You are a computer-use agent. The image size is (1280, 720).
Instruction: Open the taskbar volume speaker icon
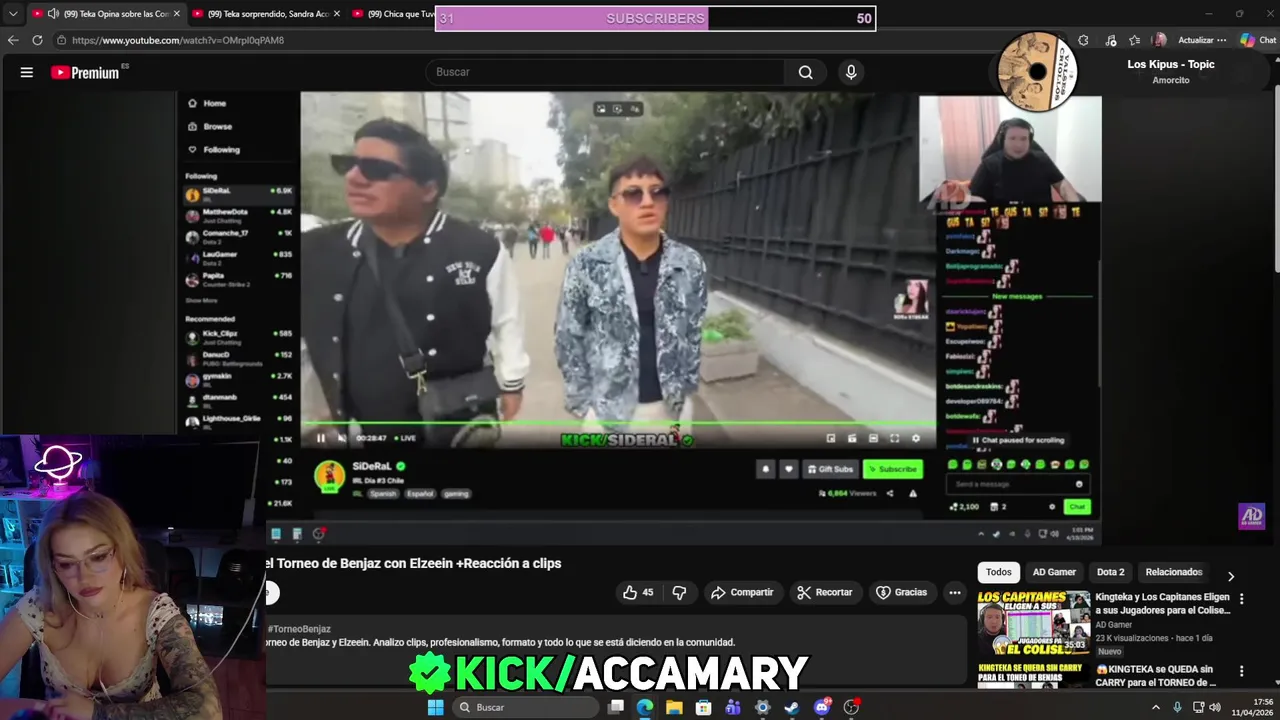tap(1215, 707)
